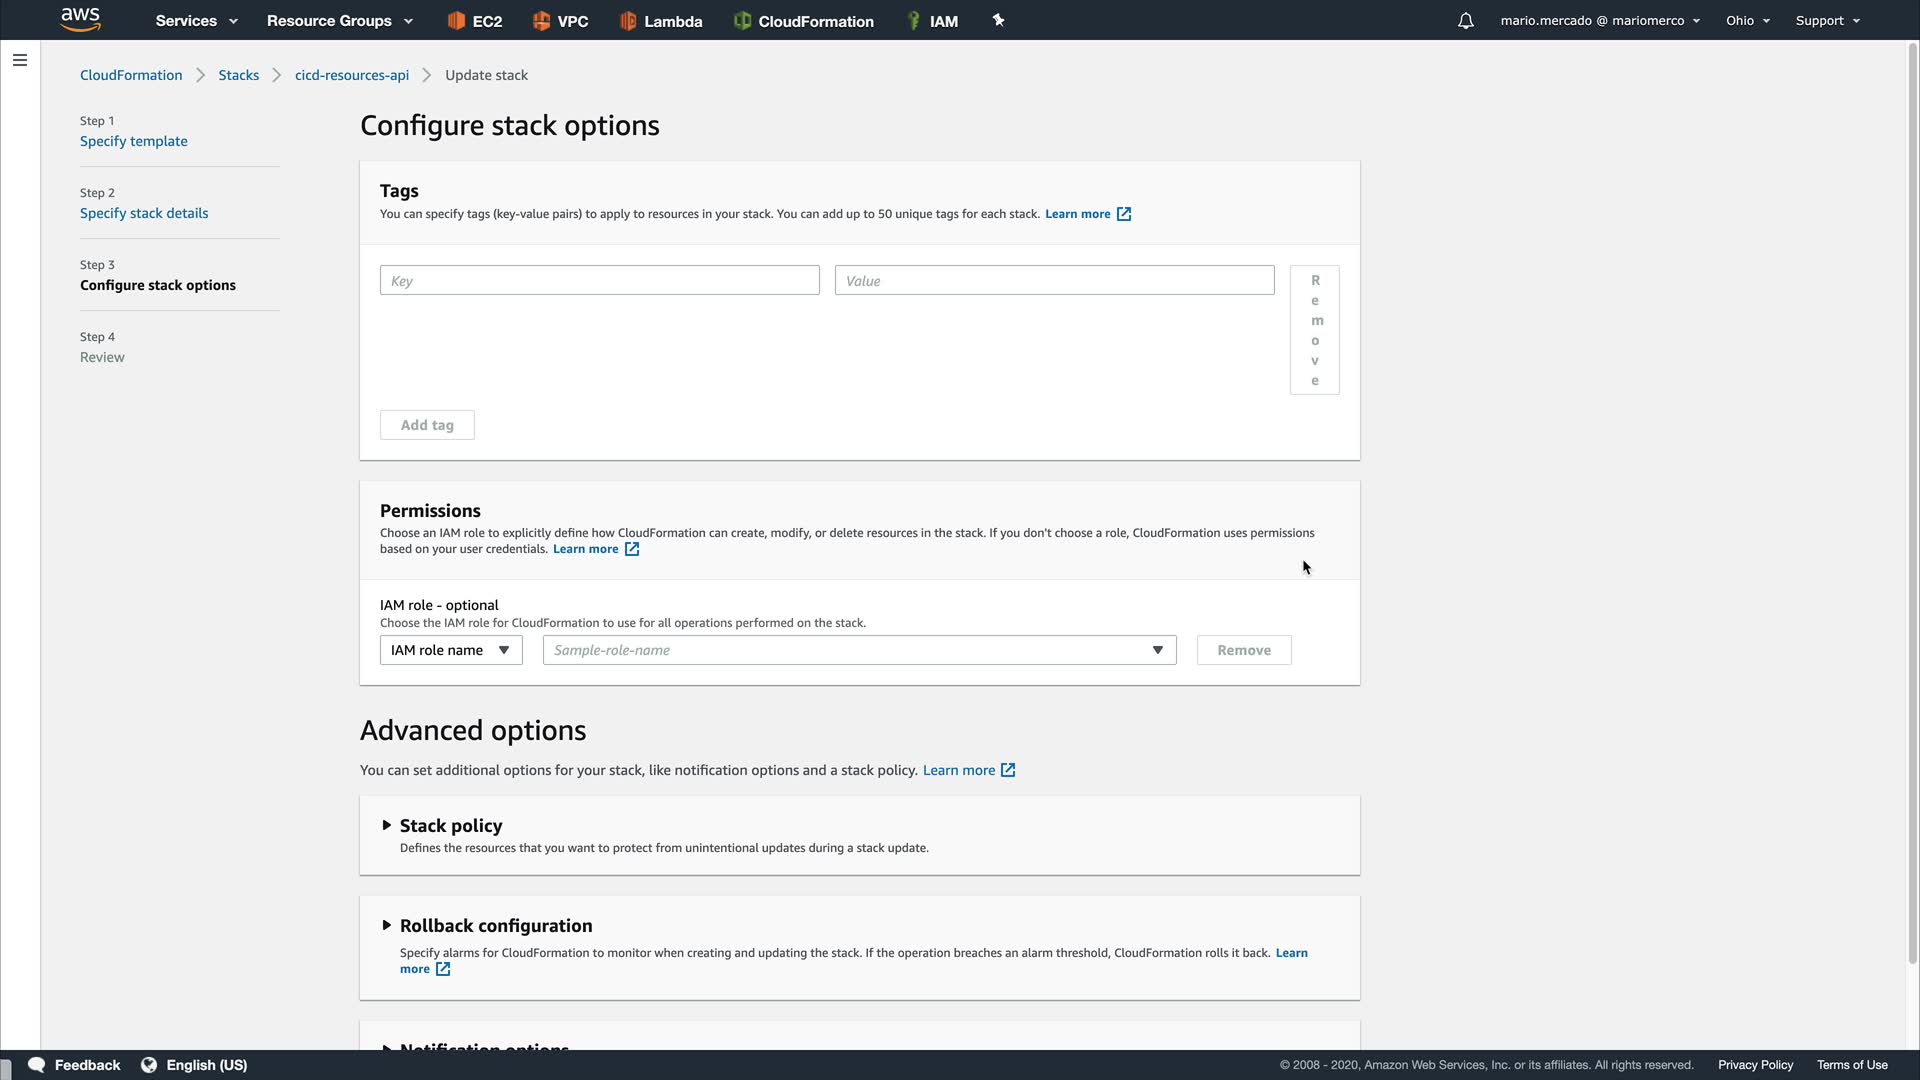Click the Feedback speech bubble icon
The image size is (1920, 1080).
point(37,1065)
